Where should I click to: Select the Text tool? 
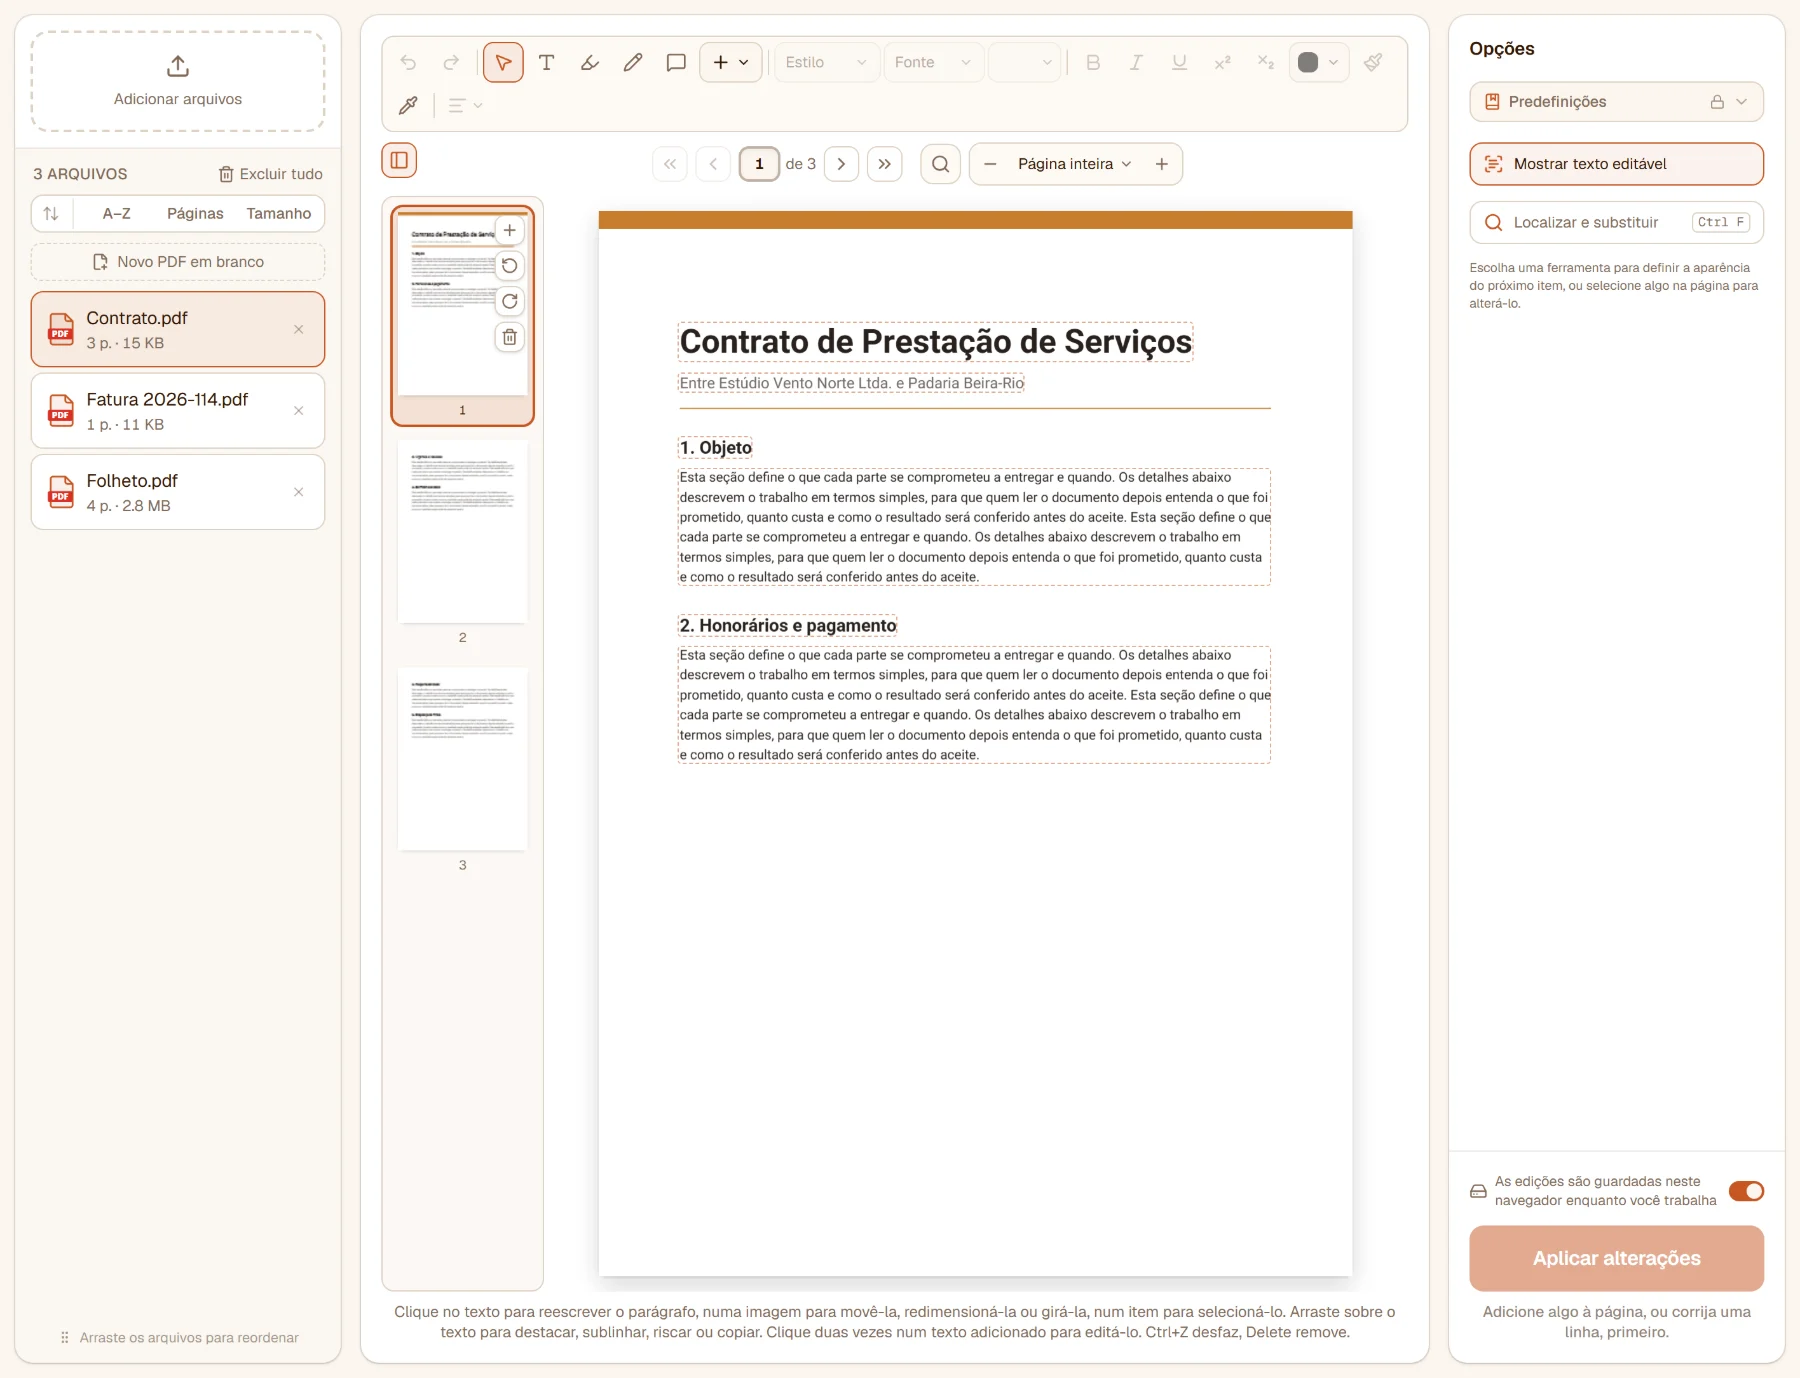pyautogui.click(x=546, y=62)
